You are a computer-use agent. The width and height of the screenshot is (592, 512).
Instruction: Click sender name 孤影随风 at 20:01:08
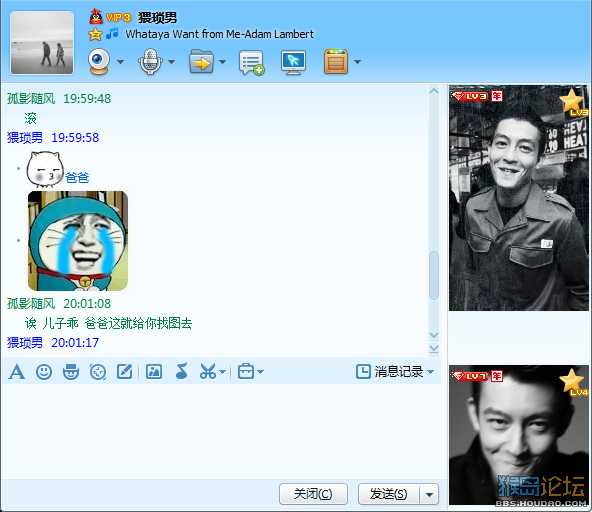pyautogui.click(x=31, y=304)
